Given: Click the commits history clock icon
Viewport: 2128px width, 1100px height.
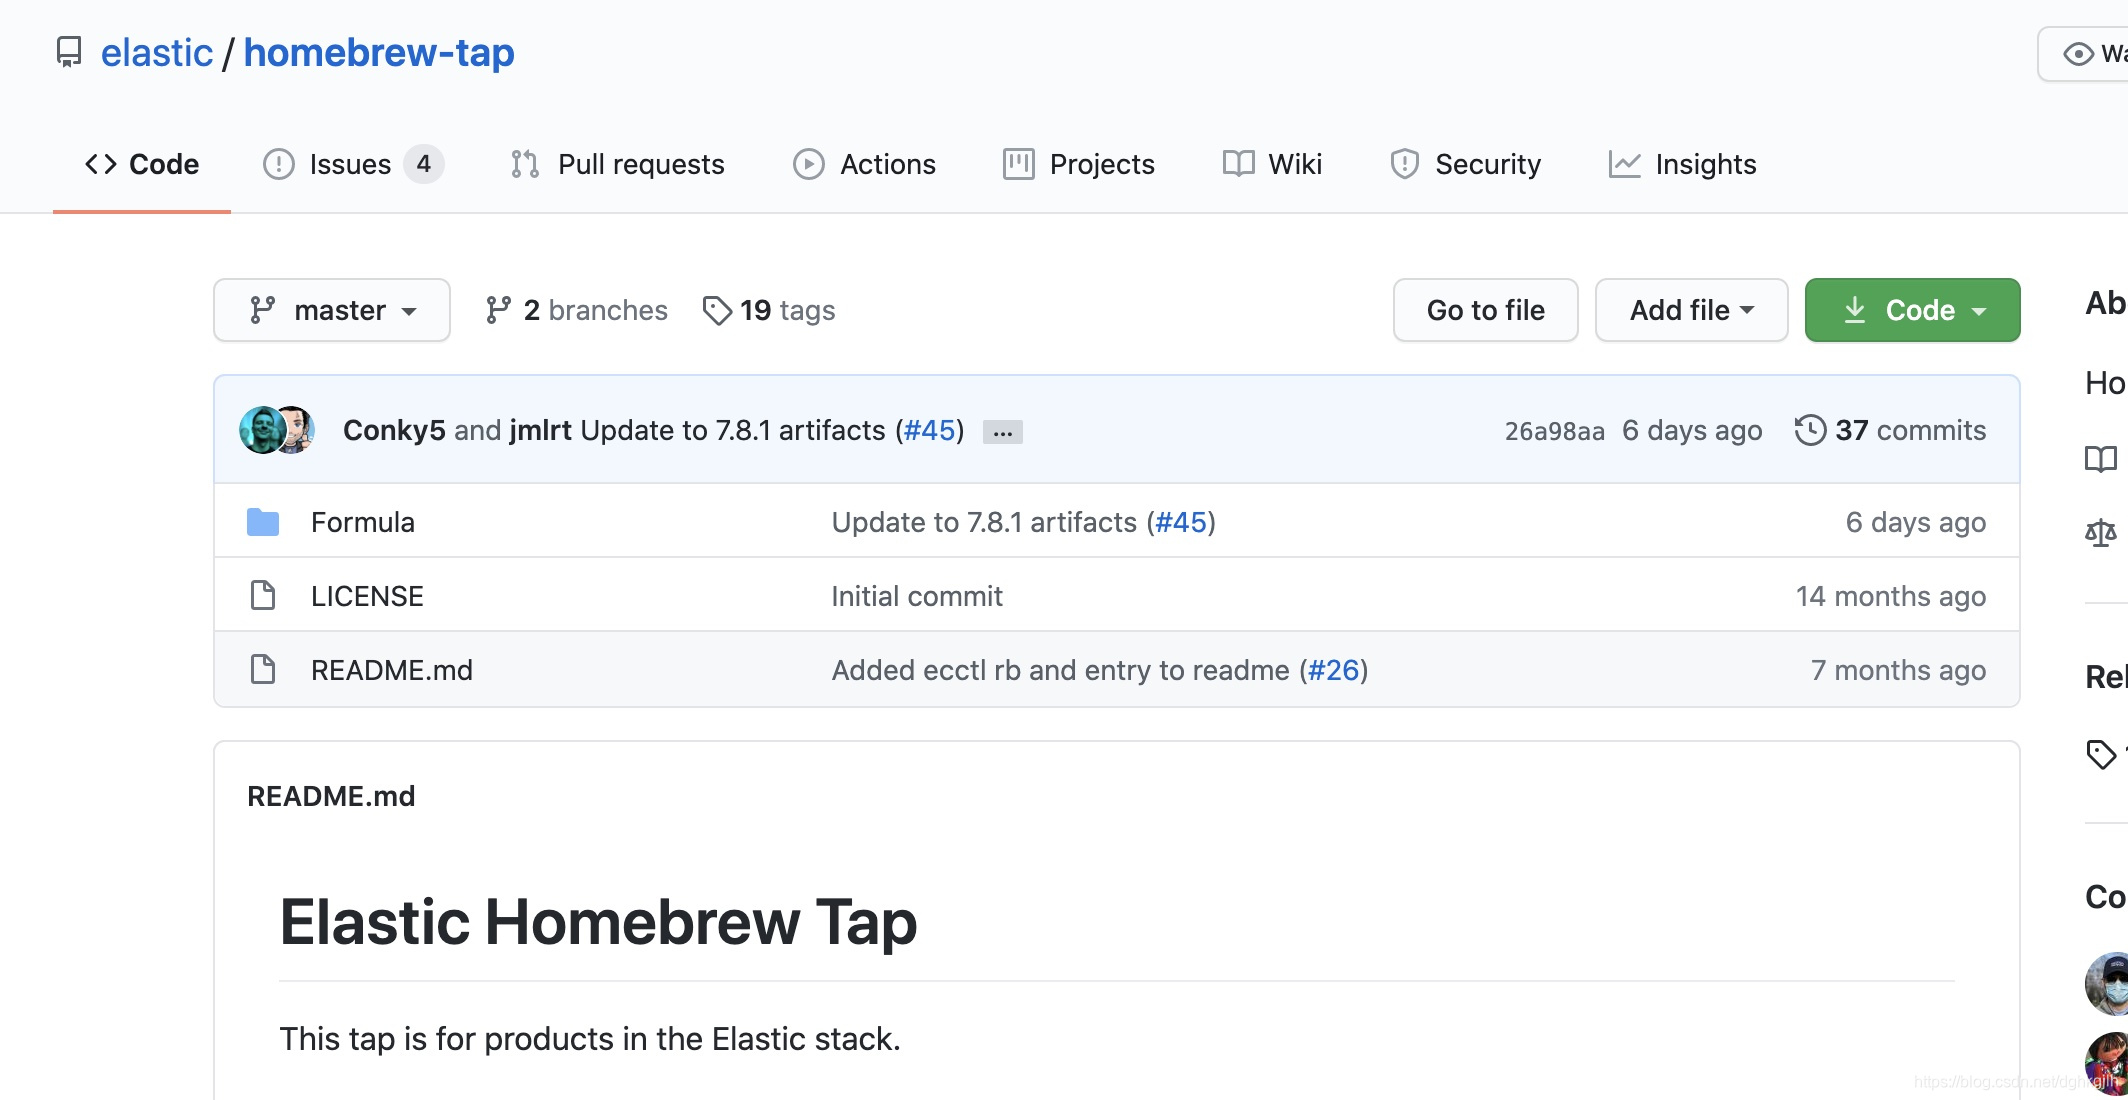Looking at the screenshot, I should tap(1810, 430).
